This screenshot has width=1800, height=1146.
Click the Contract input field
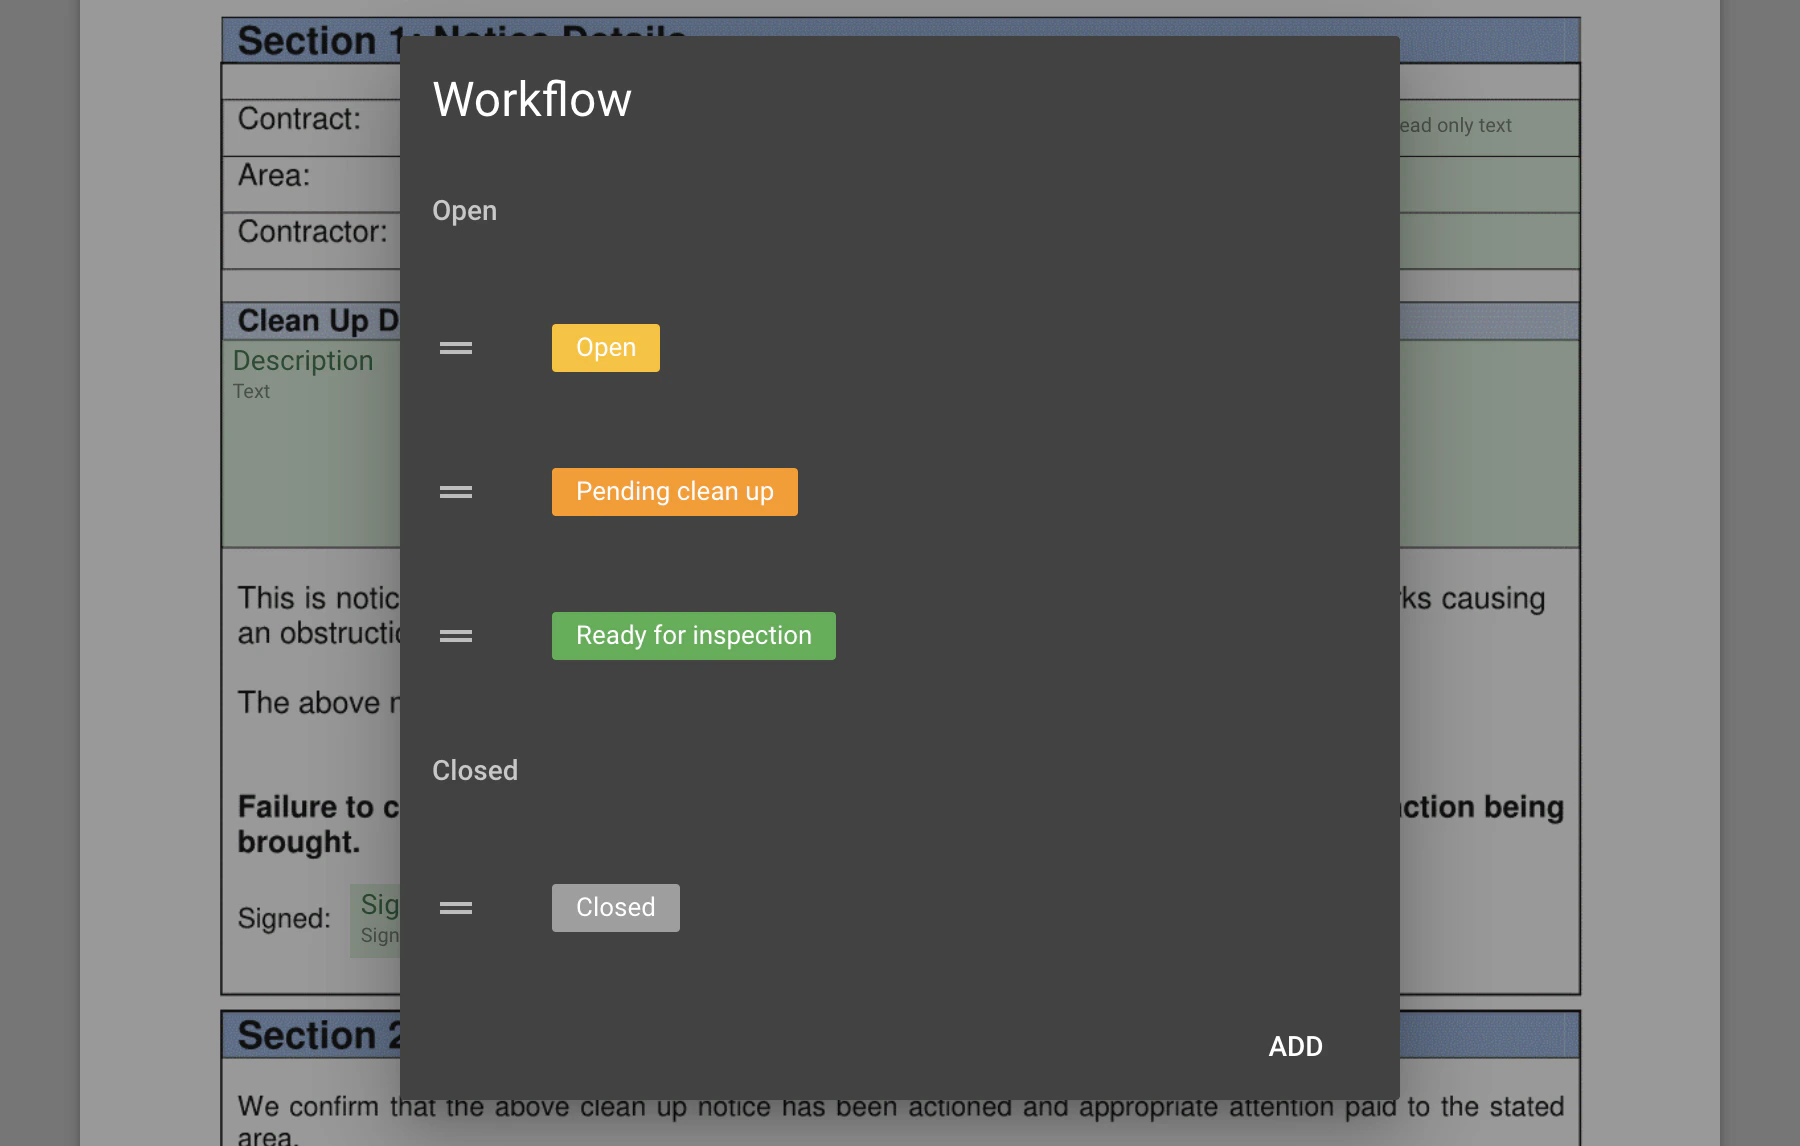pyautogui.click(x=1480, y=127)
